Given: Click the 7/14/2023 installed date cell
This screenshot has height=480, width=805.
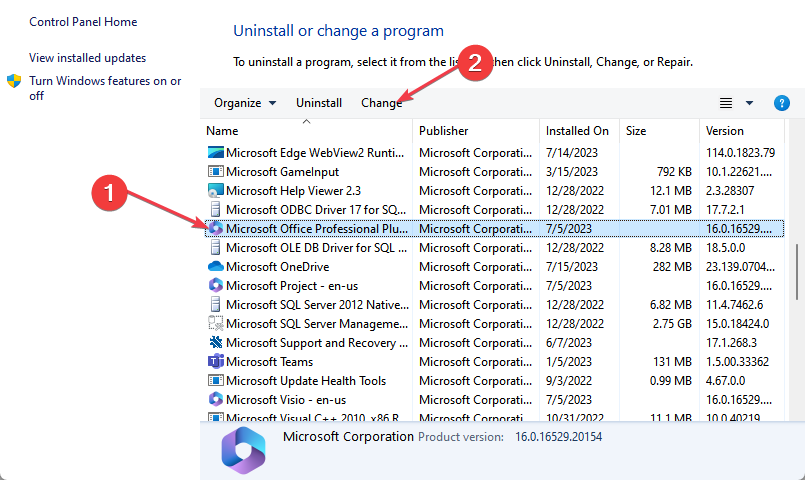Looking at the screenshot, I should pyautogui.click(x=571, y=152).
